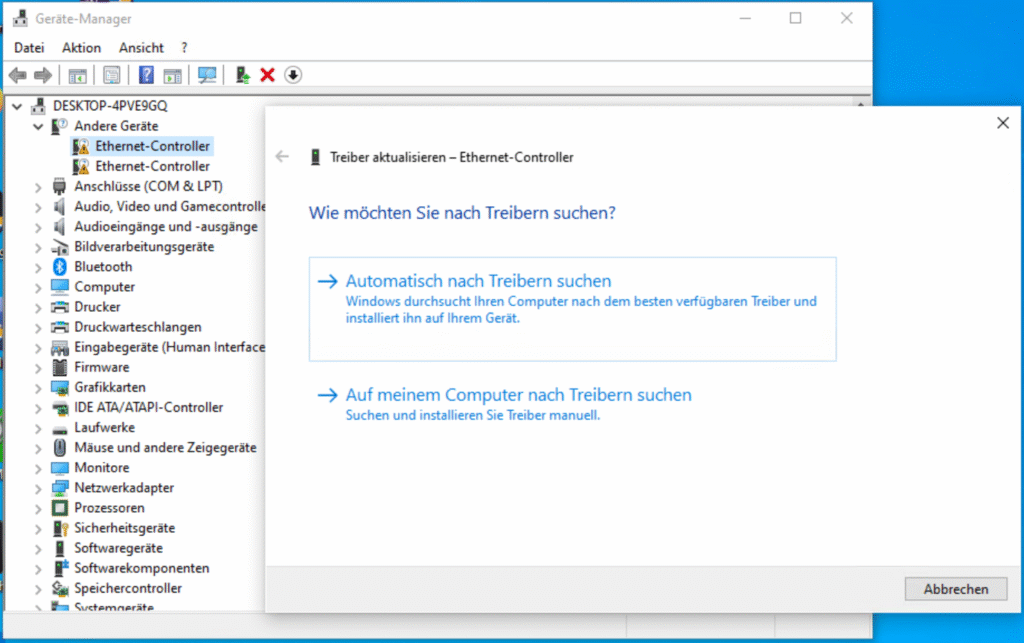The image size is (1024, 643).
Task: Open the Datei menu
Action: click(x=29, y=47)
